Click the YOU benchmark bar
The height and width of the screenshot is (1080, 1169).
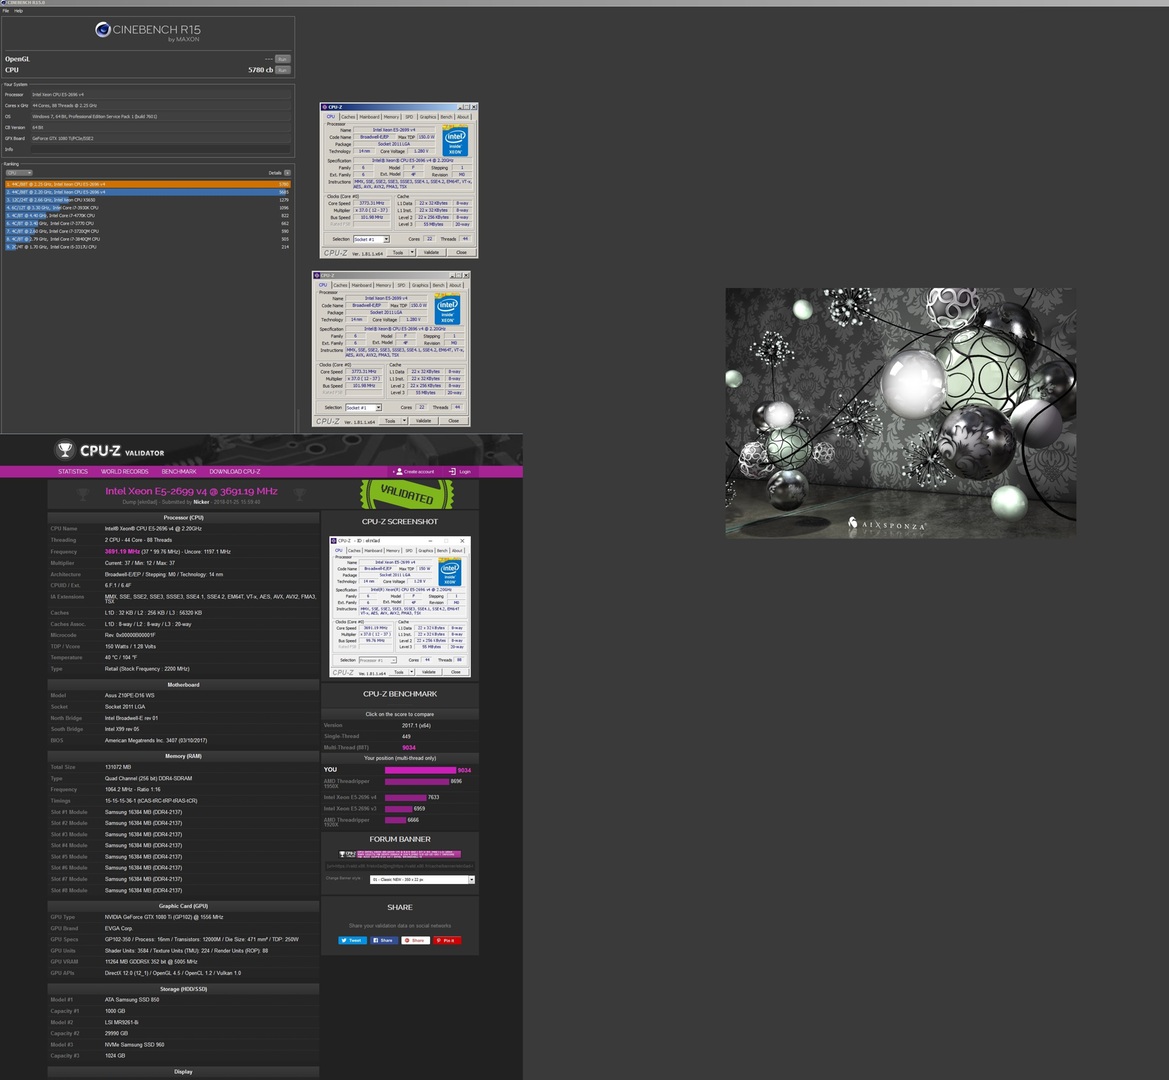[x=420, y=770]
